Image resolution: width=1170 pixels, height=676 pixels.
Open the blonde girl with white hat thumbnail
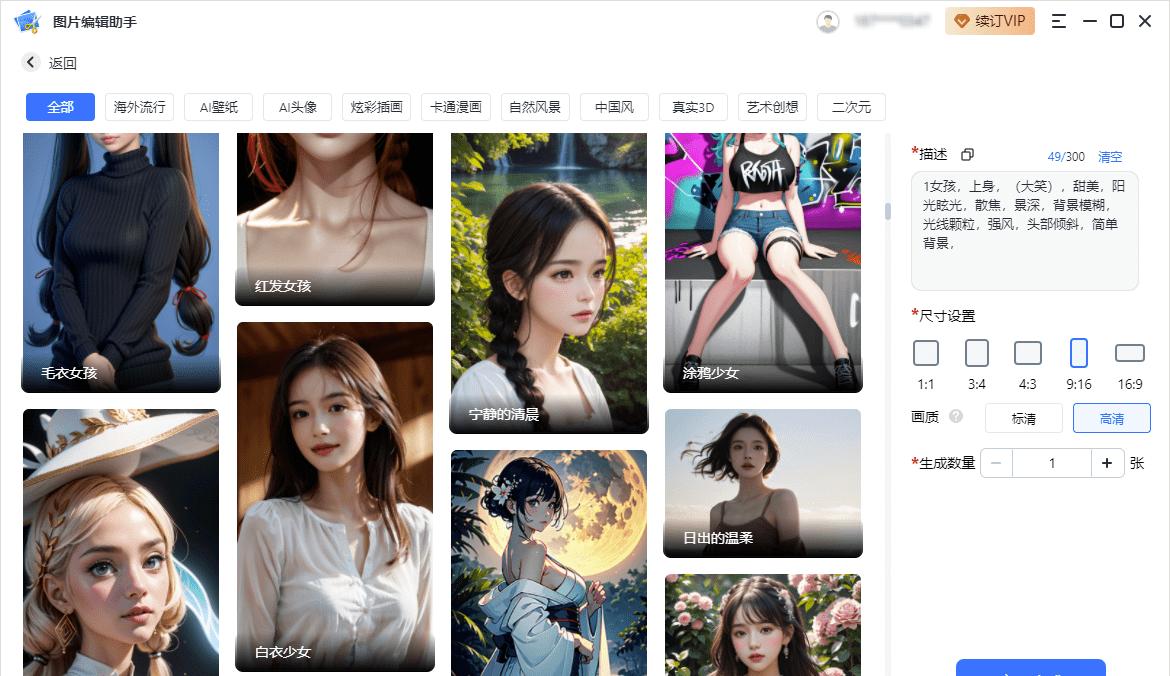pos(121,542)
